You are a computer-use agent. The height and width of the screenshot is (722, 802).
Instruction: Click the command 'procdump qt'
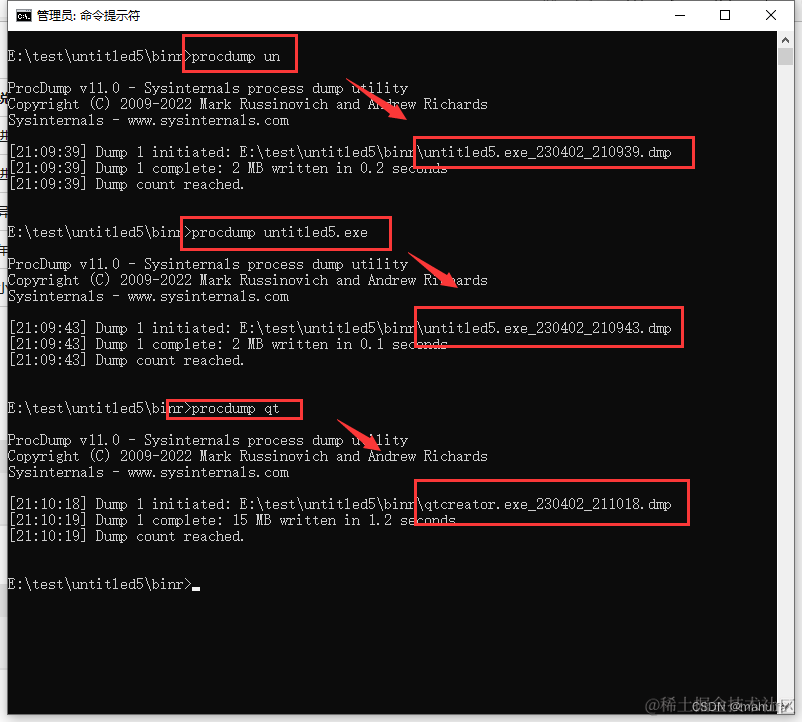coord(236,409)
